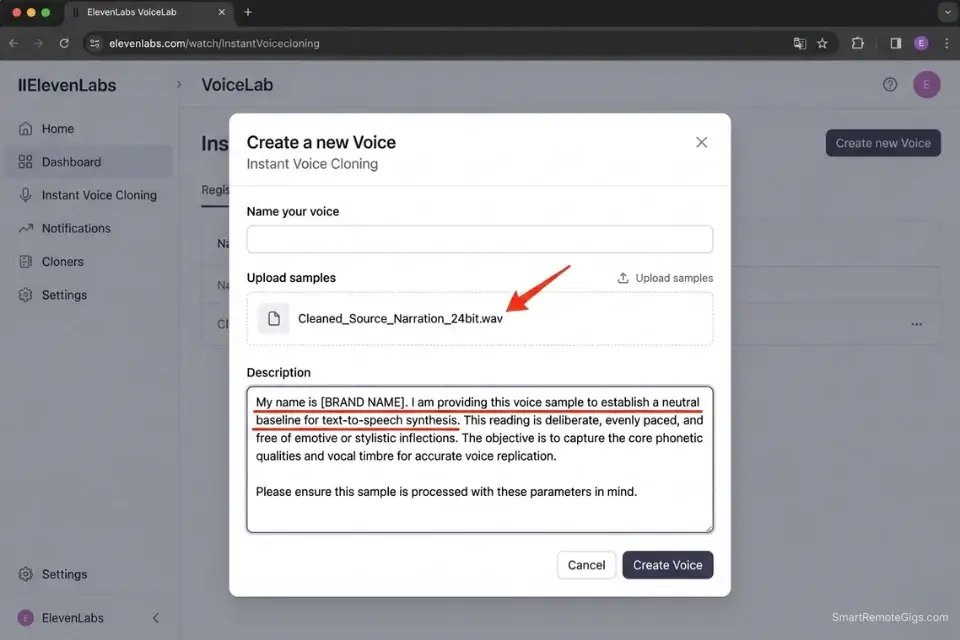Select the ElevenLabs VoiceLab browser tab

tap(149, 12)
